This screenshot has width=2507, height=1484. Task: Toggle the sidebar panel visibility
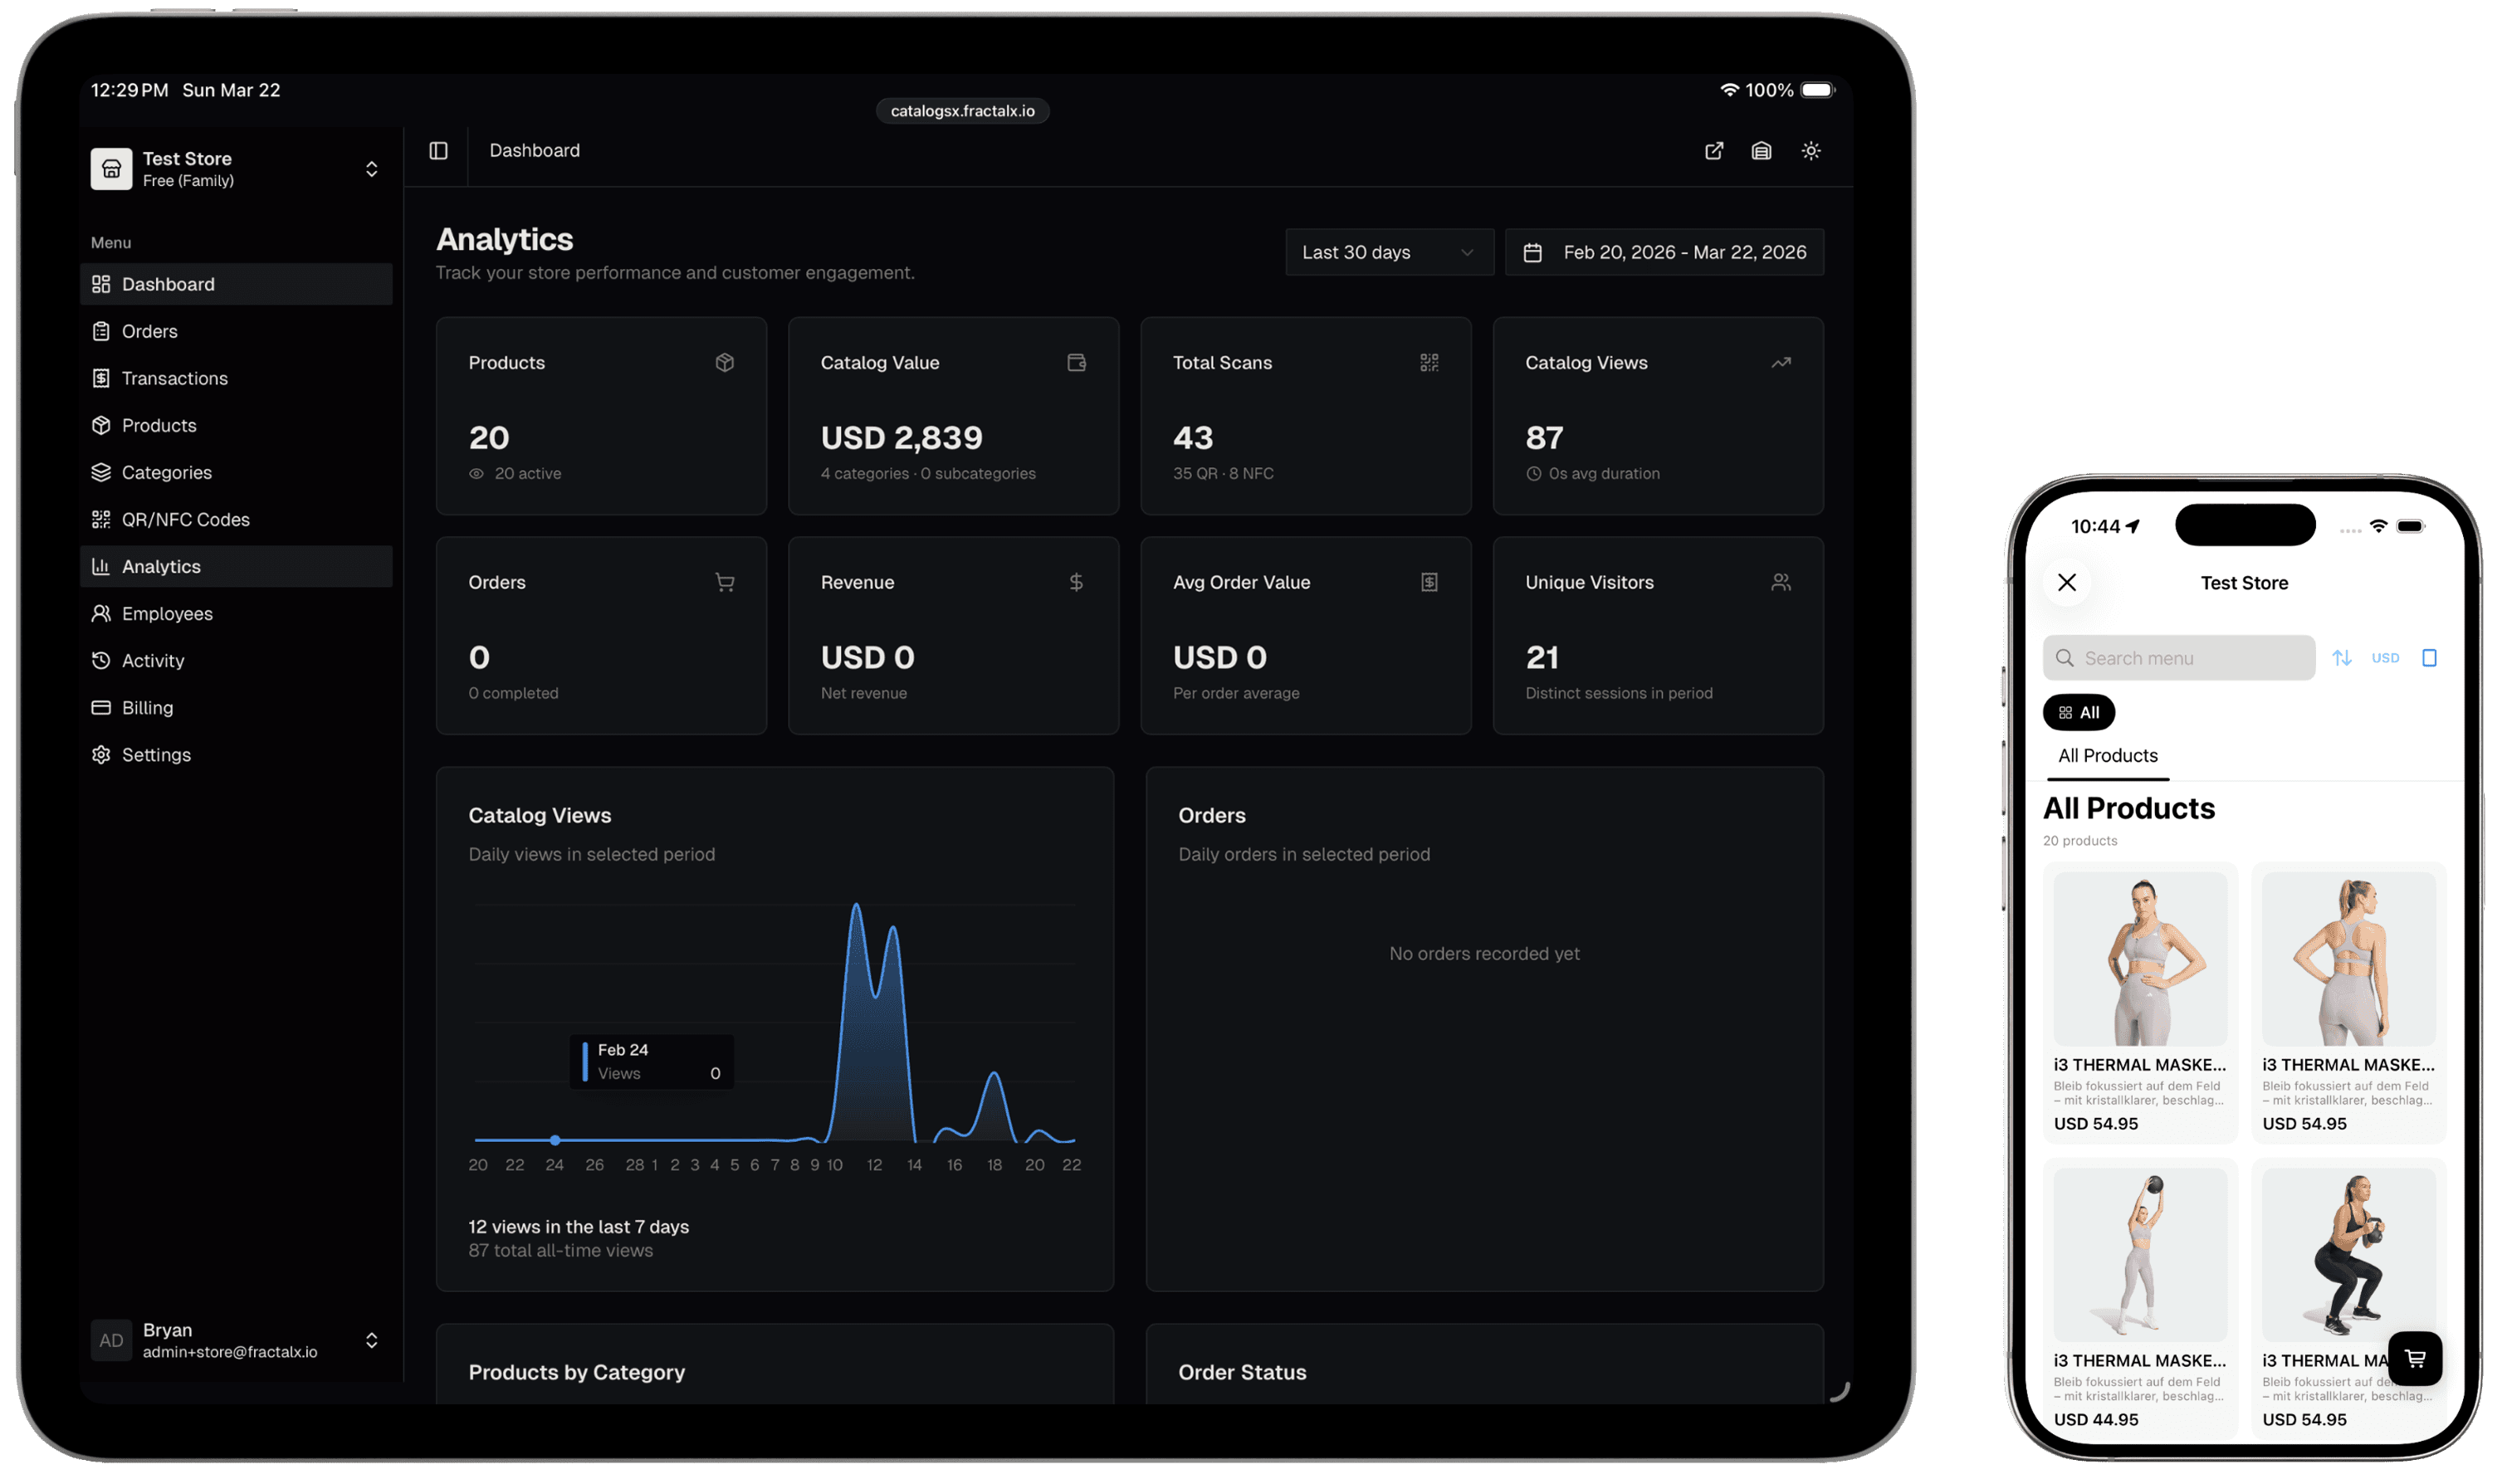438,150
